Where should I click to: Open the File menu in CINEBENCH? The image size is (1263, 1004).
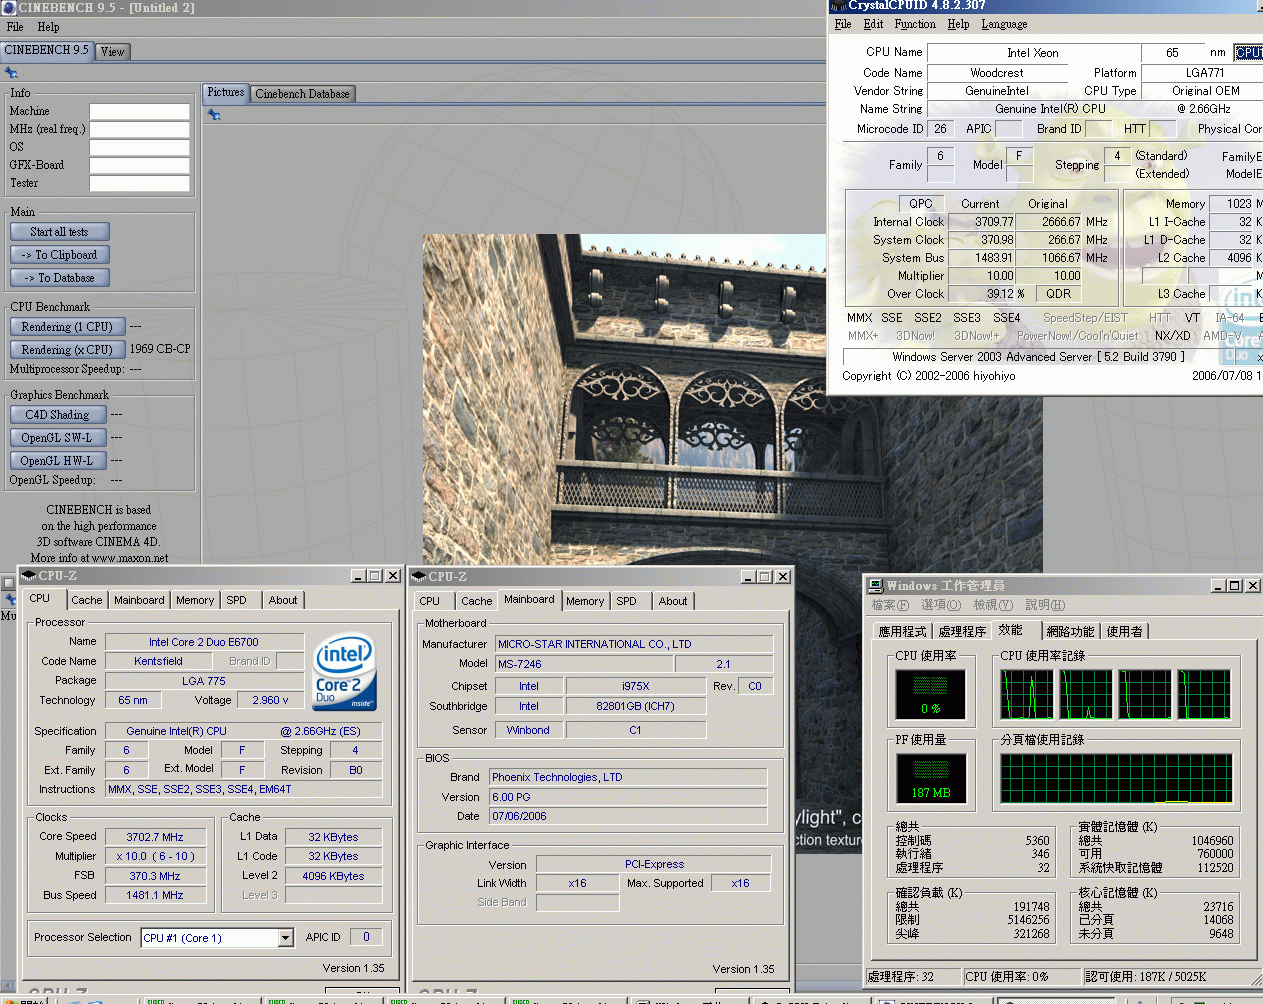pos(15,27)
